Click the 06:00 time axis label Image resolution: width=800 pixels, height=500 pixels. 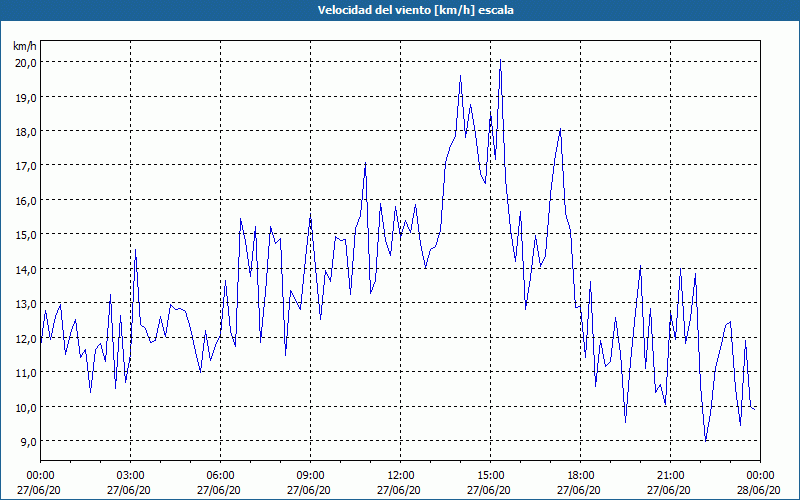tap(220, 476)
